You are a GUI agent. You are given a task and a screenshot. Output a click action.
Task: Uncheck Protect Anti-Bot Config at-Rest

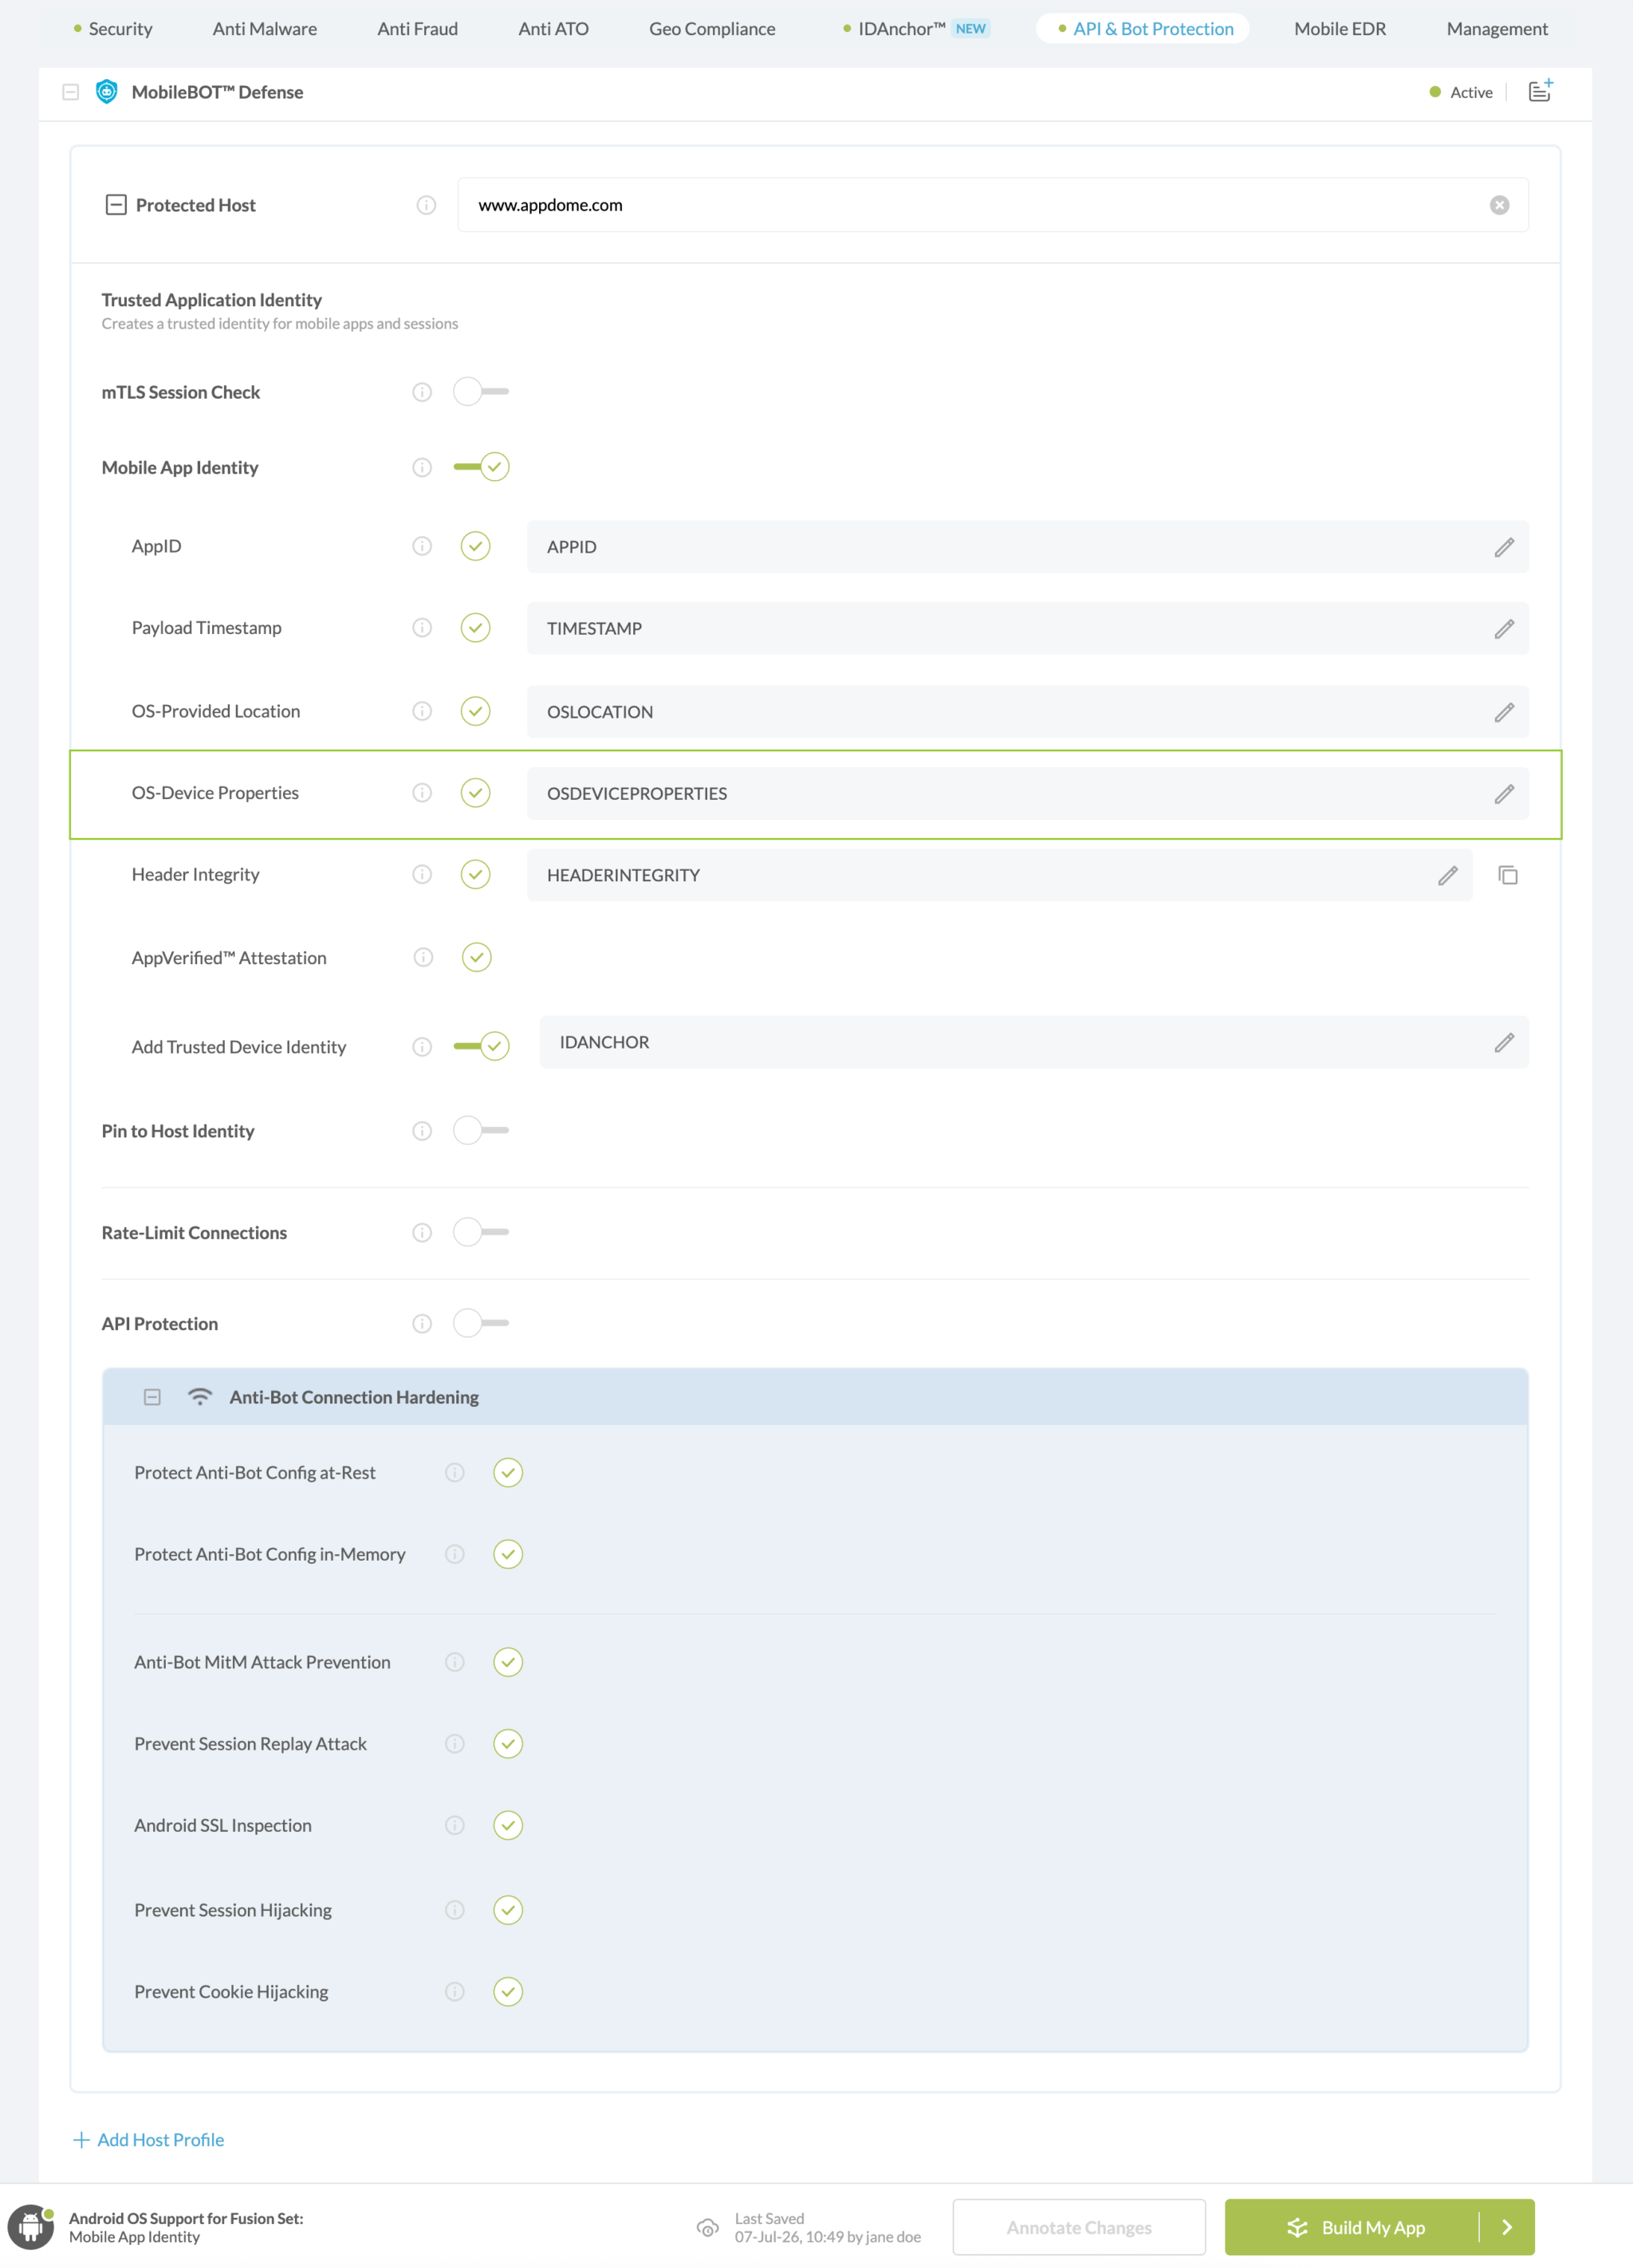pyautogui.click(x=508, y=1473)
